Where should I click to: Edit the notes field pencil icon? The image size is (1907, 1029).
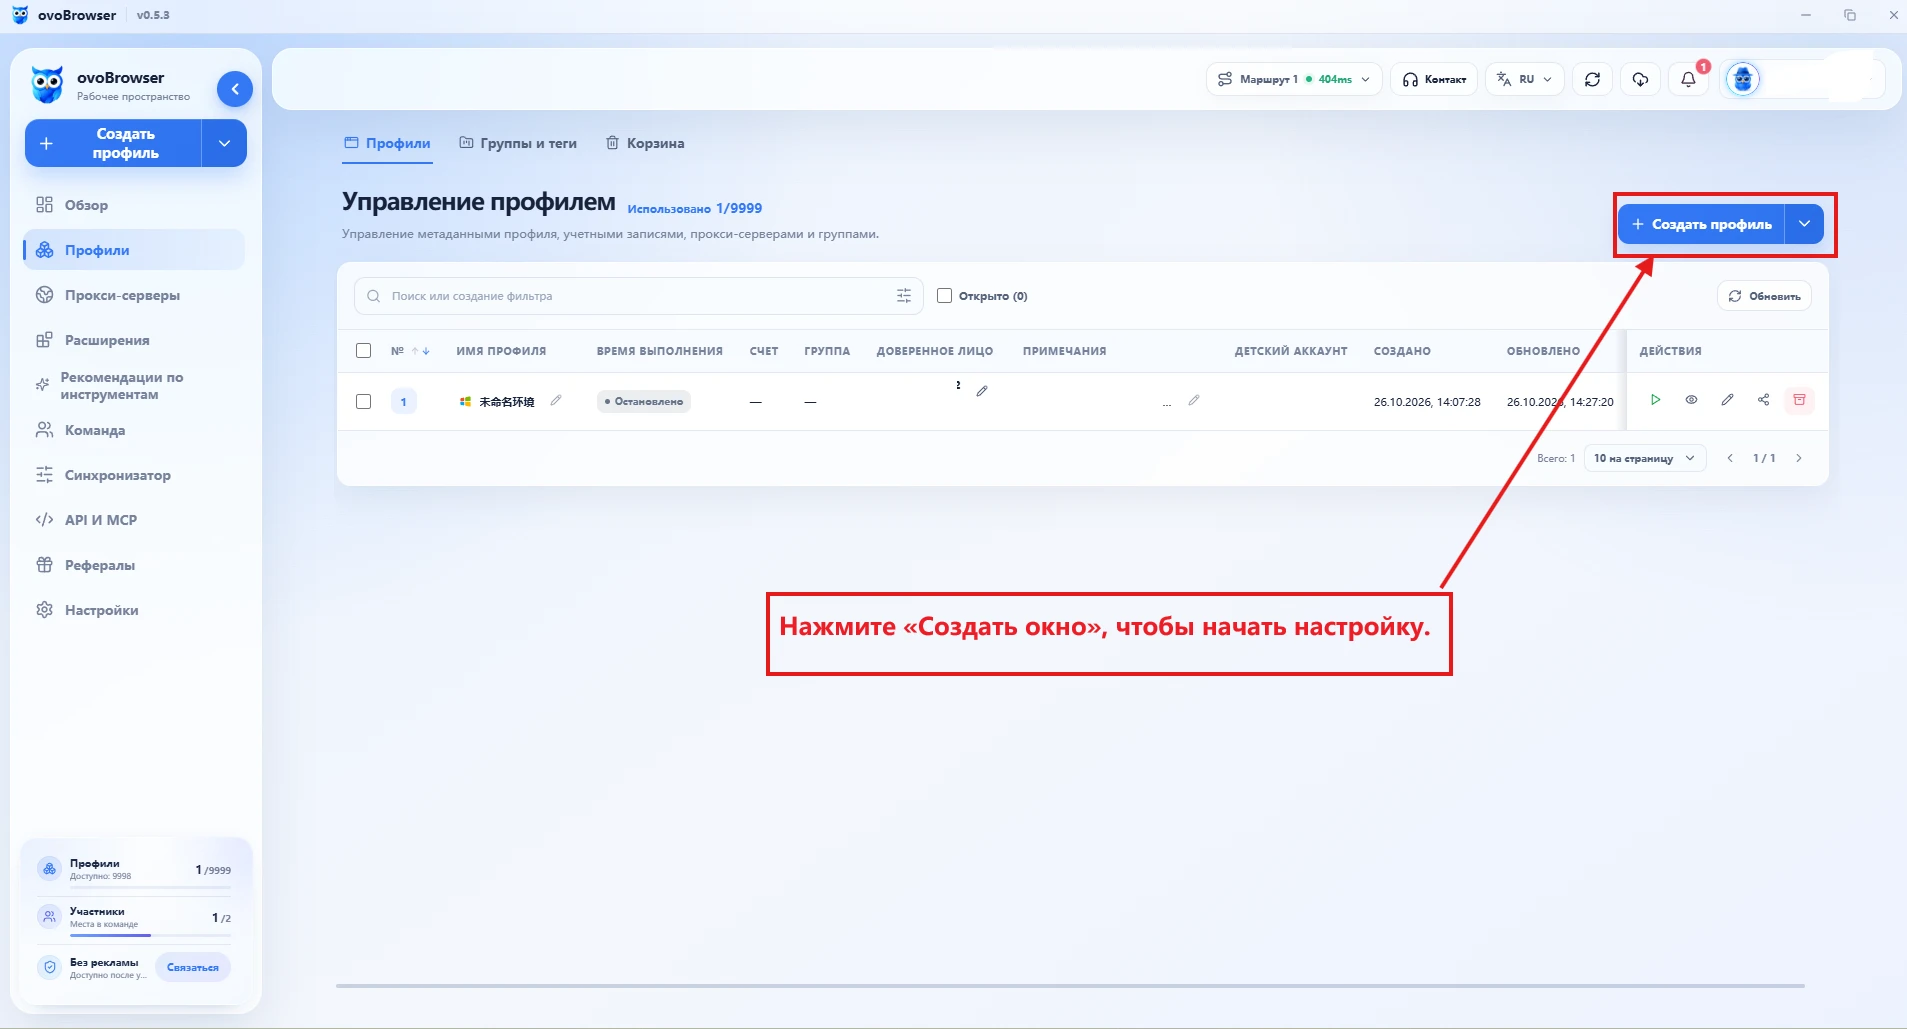pyautogui.click(x=1193, y=400)
